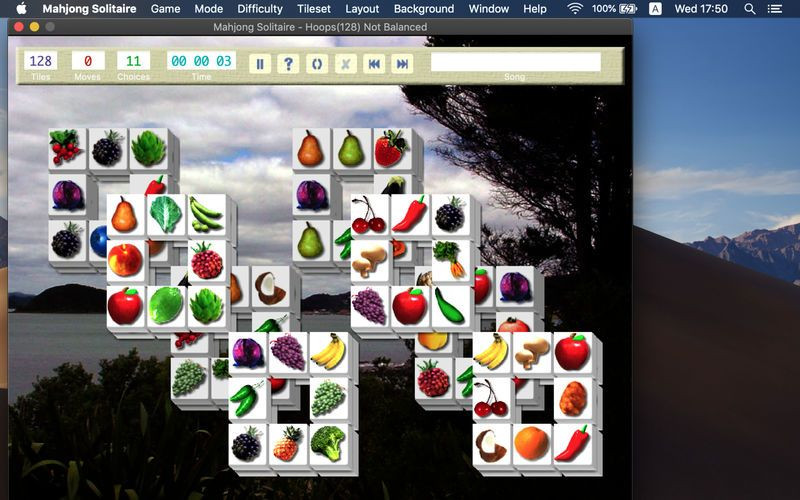Select the green pear tile beside the strawberry
Image resolution: width=800 pixels, height=500 pixels.
click(352, 148)
